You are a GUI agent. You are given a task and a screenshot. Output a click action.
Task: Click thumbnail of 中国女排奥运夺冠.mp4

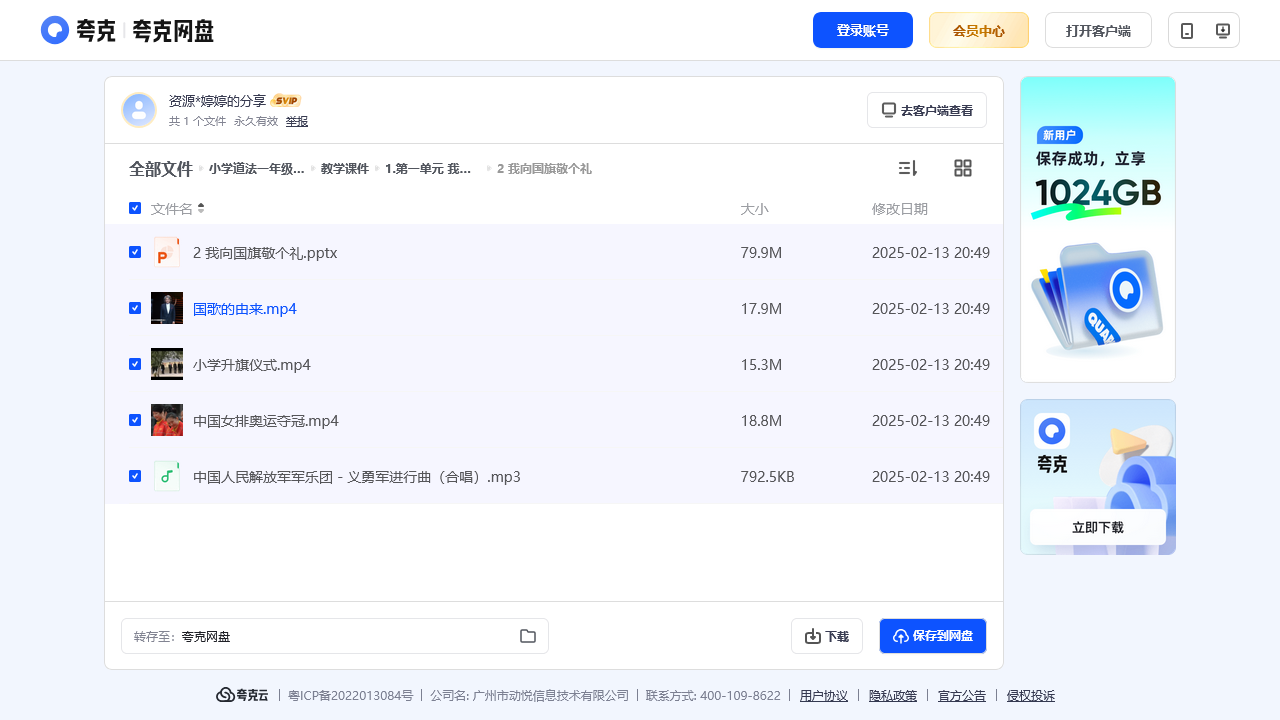click(167, 420)
